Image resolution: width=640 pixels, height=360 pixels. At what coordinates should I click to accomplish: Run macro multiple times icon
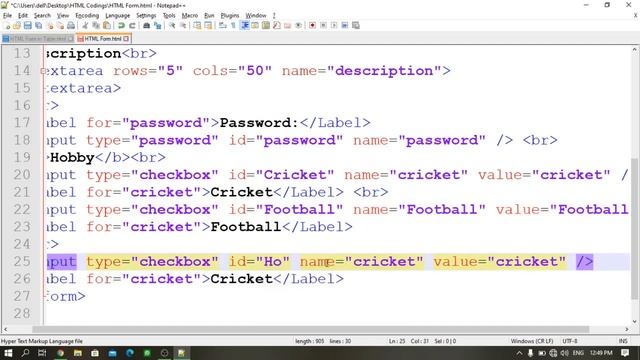[x=345, y=25]
